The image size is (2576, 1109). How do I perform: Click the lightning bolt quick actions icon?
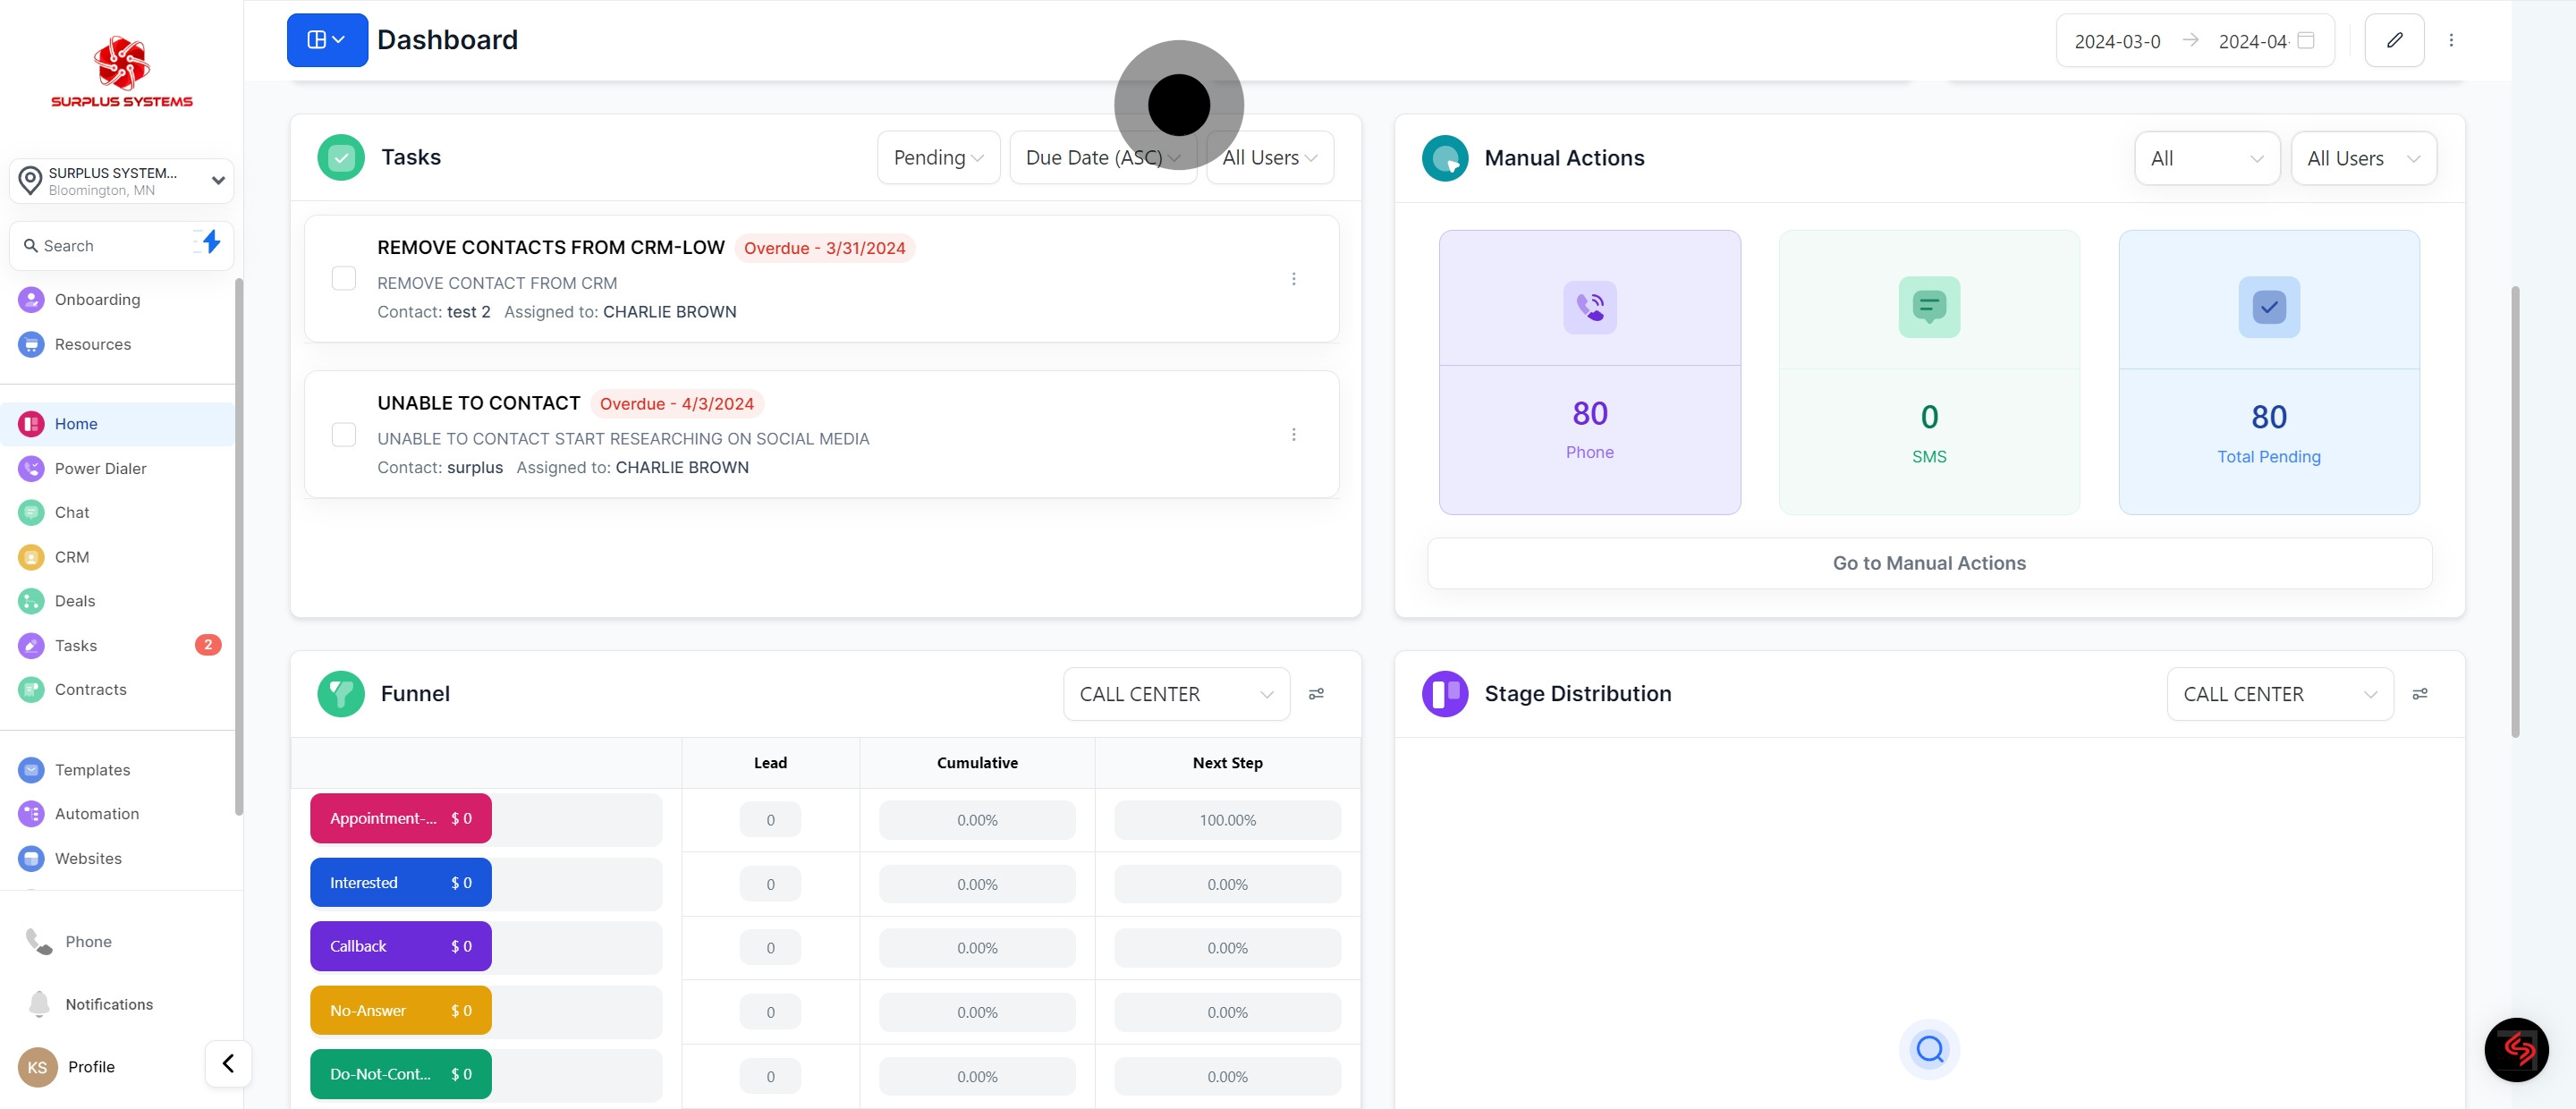pyautogui.click(x=210, y=242)
